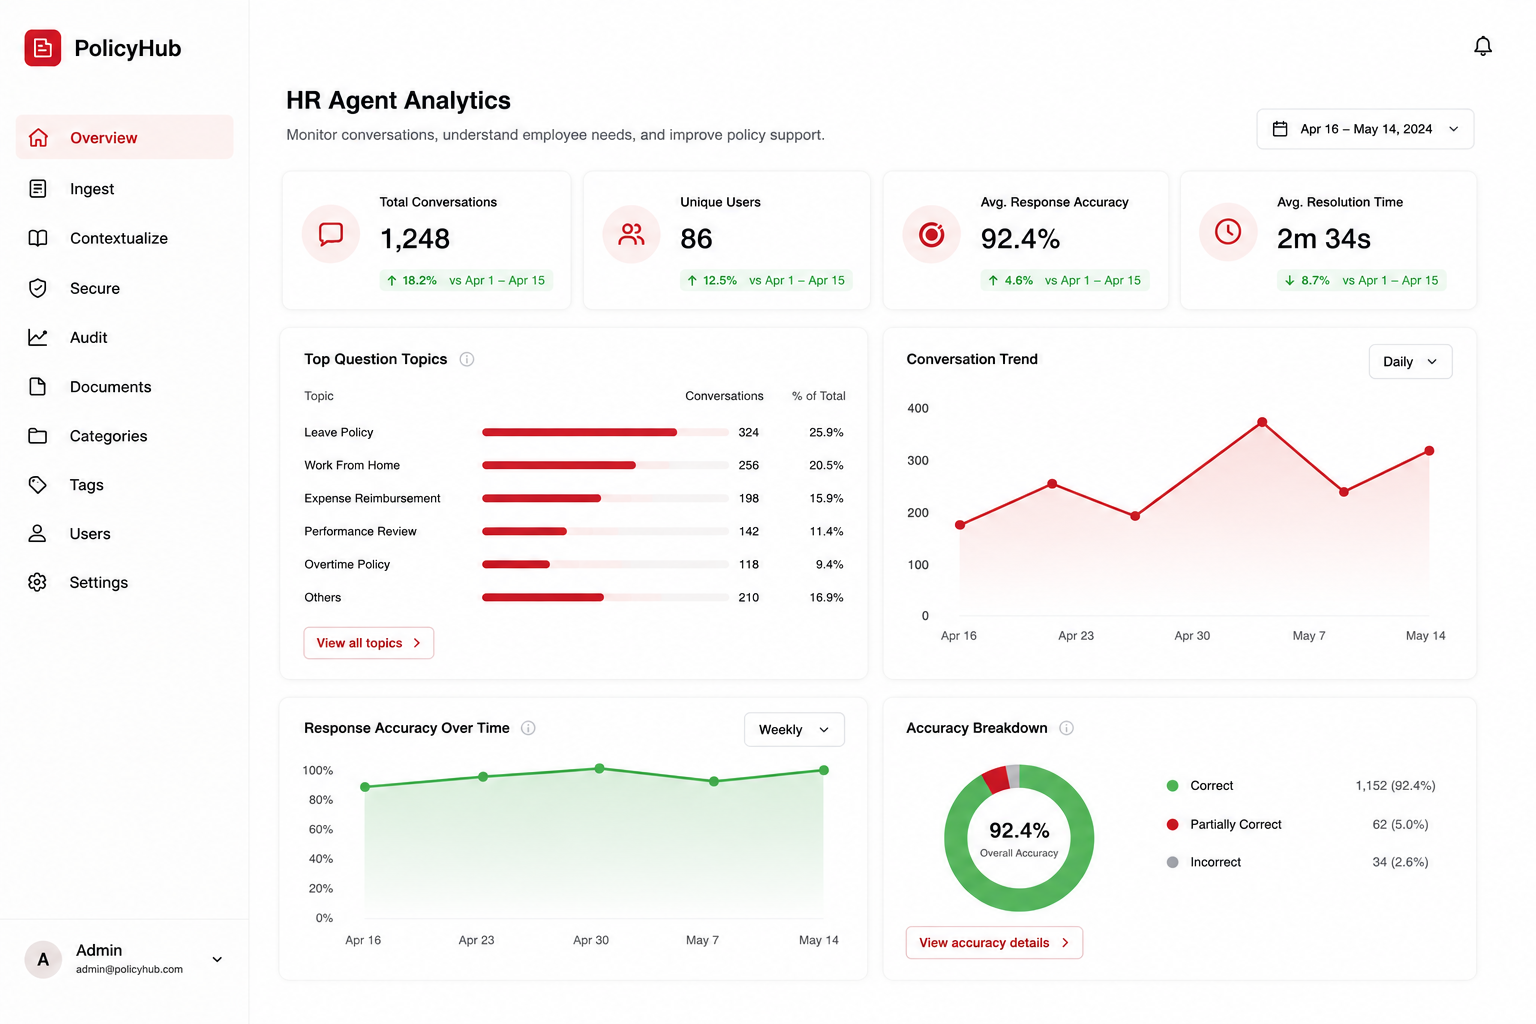Click the Performance Review topic row
Viewport: 1536px width, 1024px height.
tap(574, 531)
